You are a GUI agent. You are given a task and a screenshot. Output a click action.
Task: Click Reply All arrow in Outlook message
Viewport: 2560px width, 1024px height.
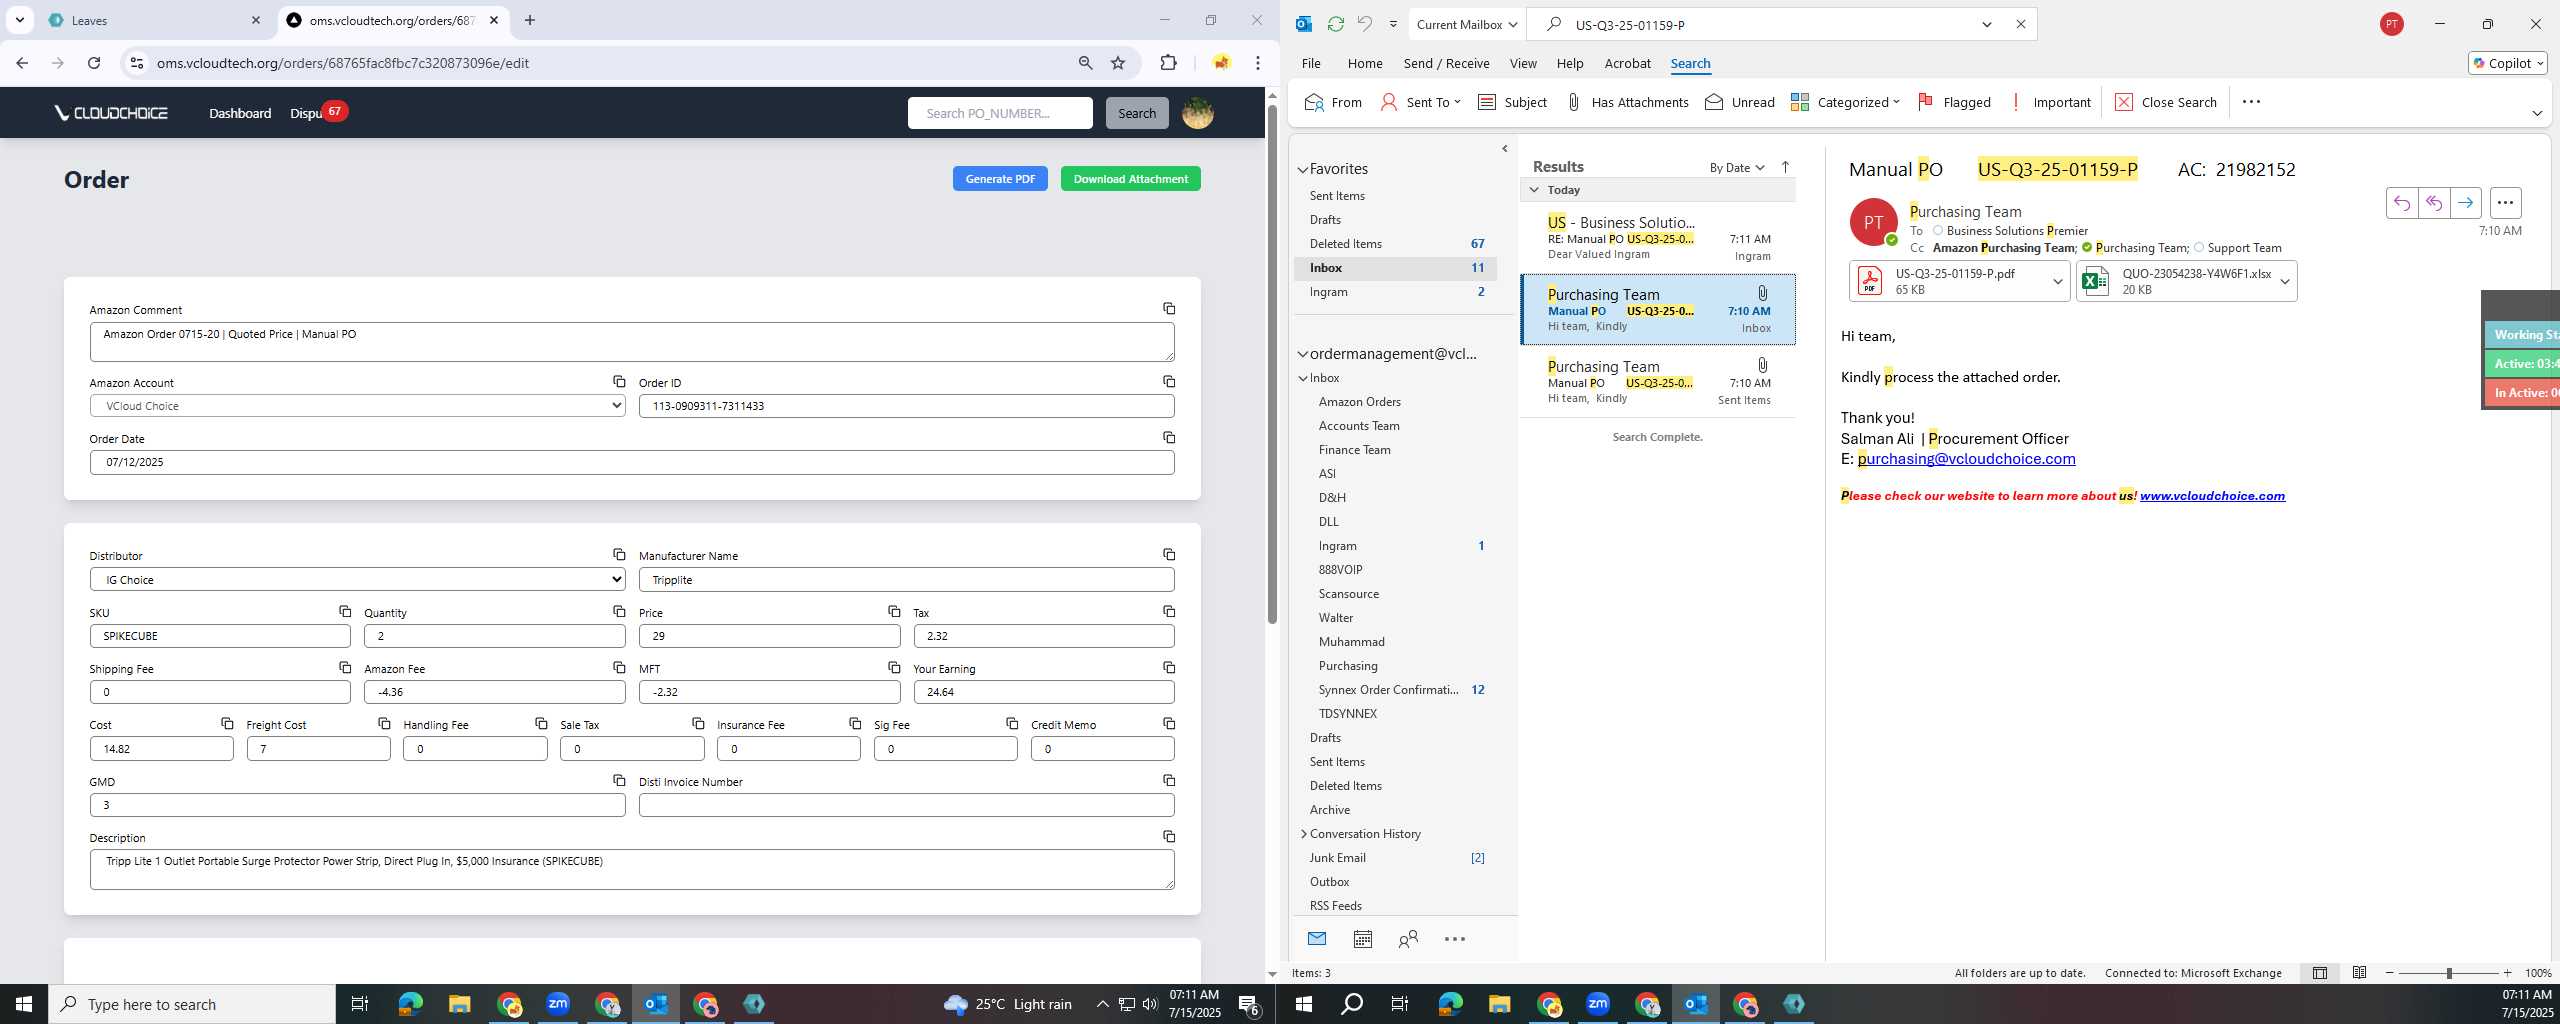(2433, 203)
